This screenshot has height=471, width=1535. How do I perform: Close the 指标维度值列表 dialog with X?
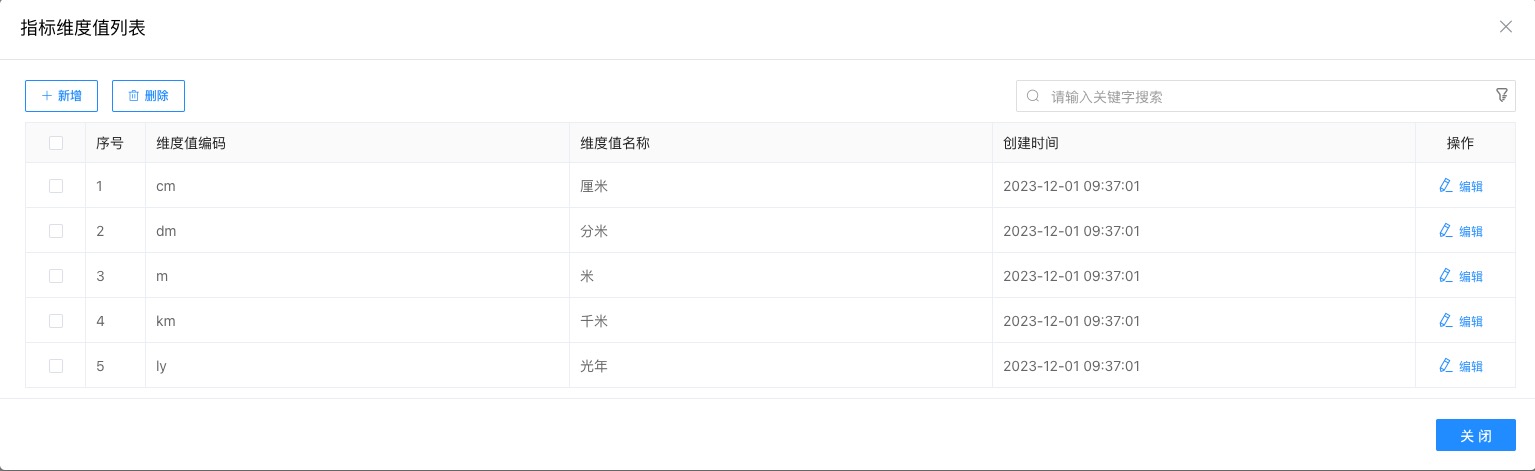pyautogui.click(x=1505, y=27)
